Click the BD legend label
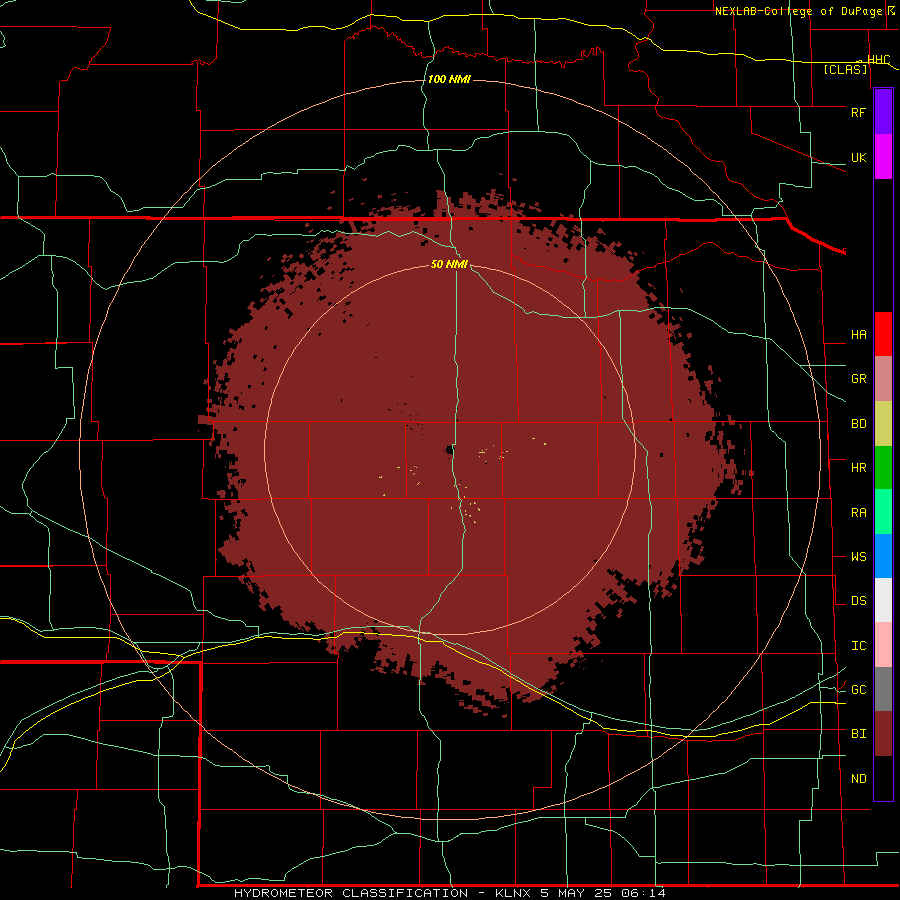 (x=858, y=424)
